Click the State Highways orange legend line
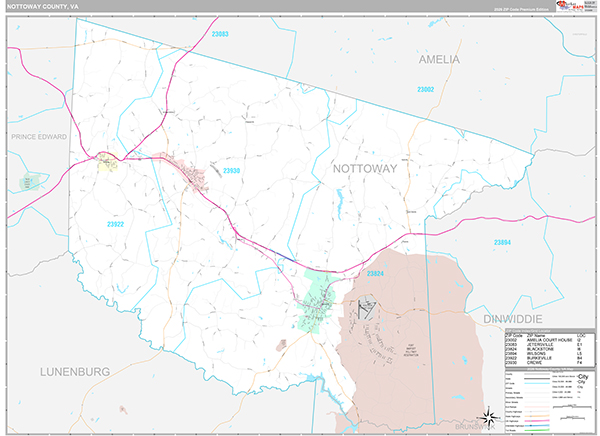The image size is (600, 436). pos(537,416)
